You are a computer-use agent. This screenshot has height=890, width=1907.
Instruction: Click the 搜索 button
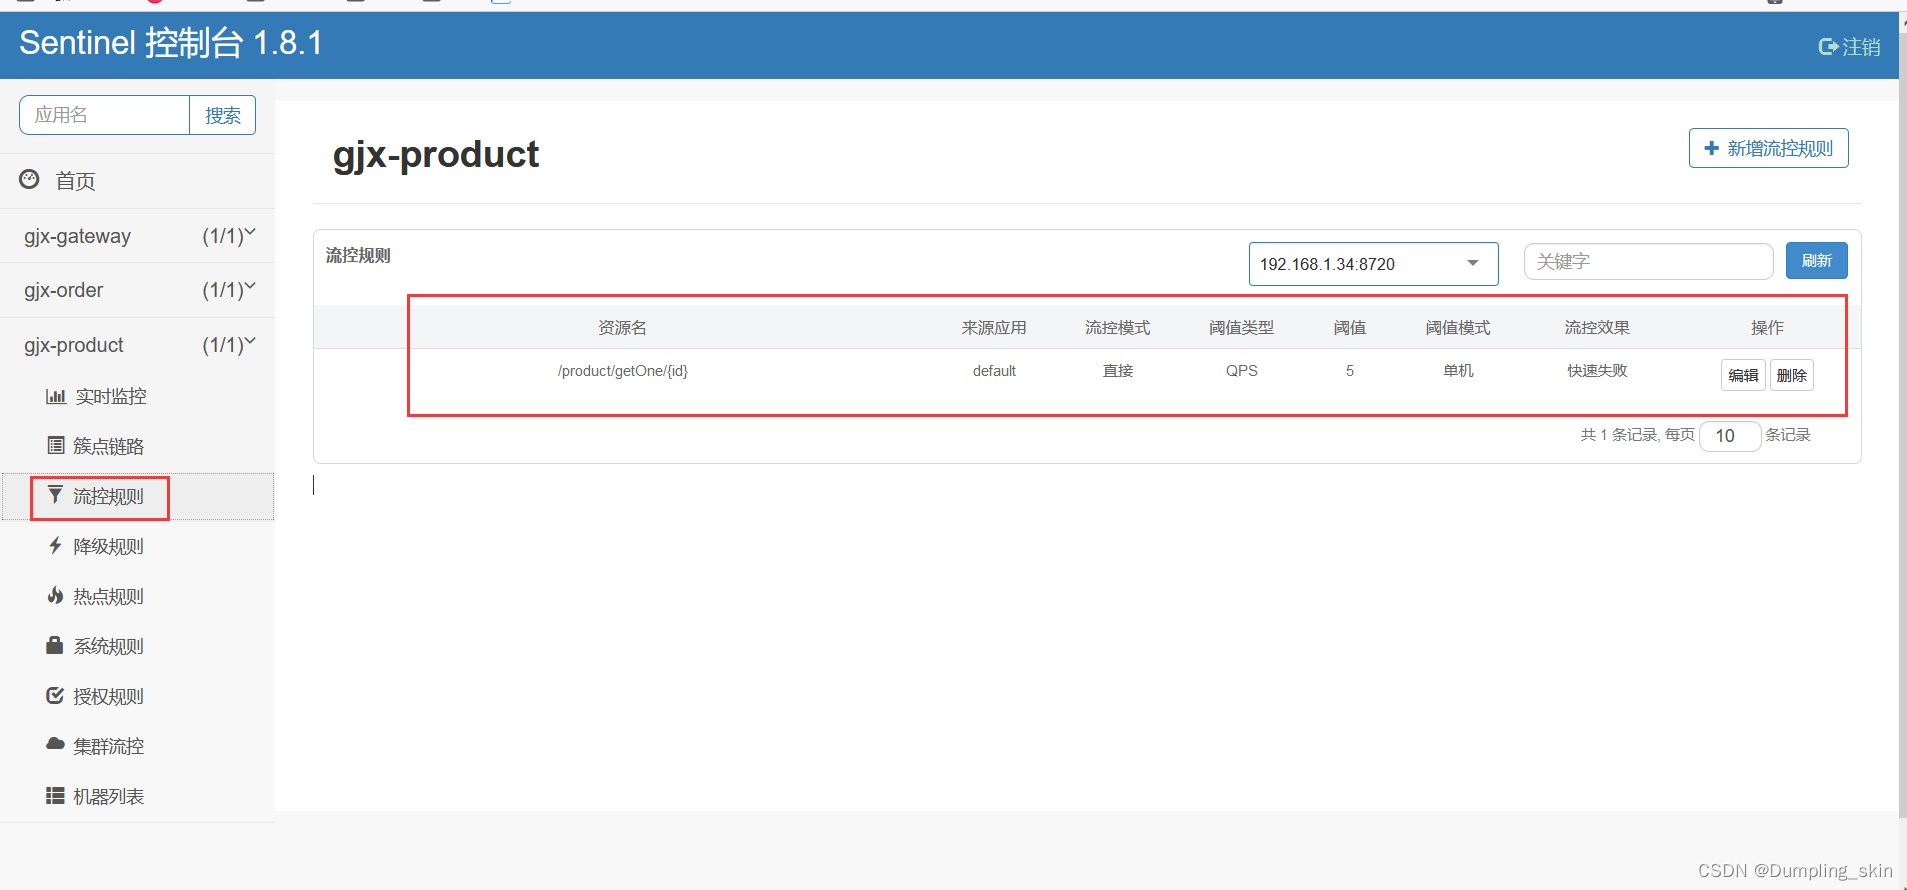222,115
